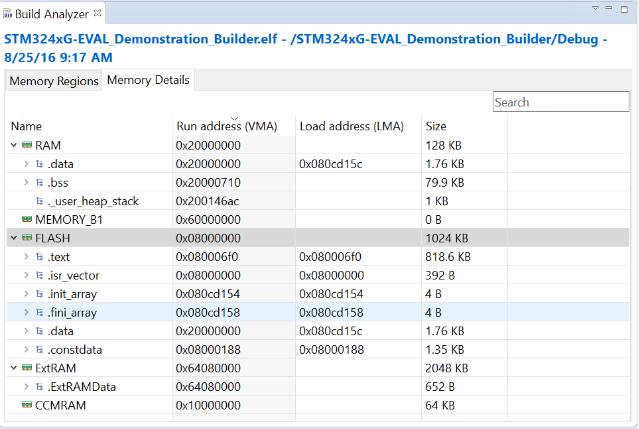Viewport: 639px width, 429px height.
Task: Collapse the ExtRAM memory region
Action: click(14, 368)
